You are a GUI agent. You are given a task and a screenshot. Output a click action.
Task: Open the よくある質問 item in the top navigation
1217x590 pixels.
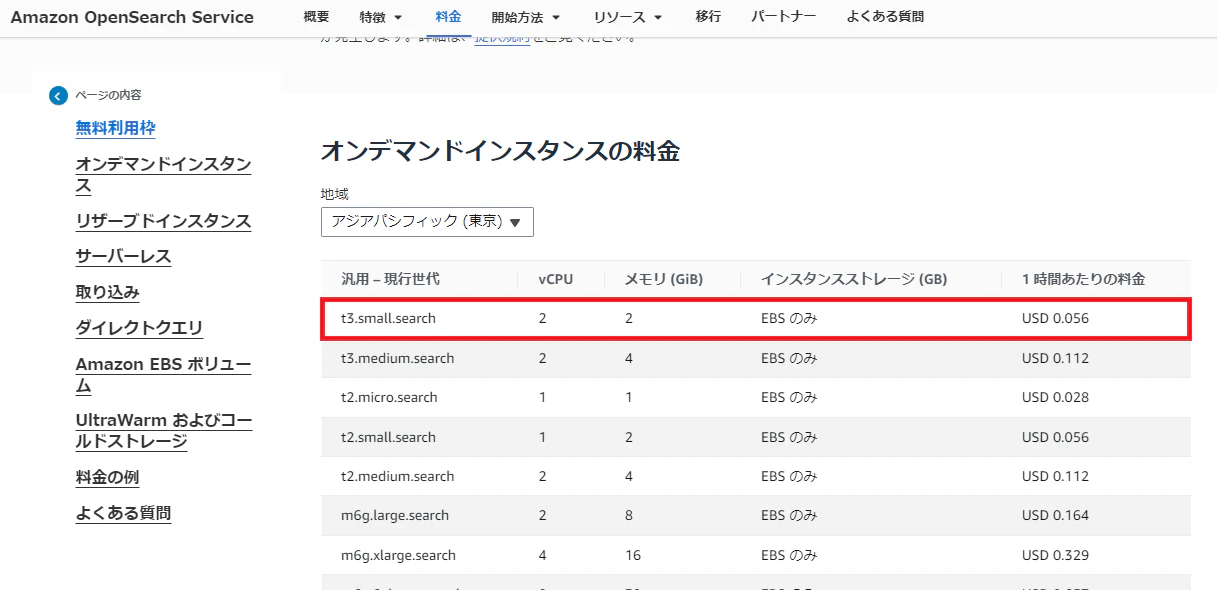point(885,17)
